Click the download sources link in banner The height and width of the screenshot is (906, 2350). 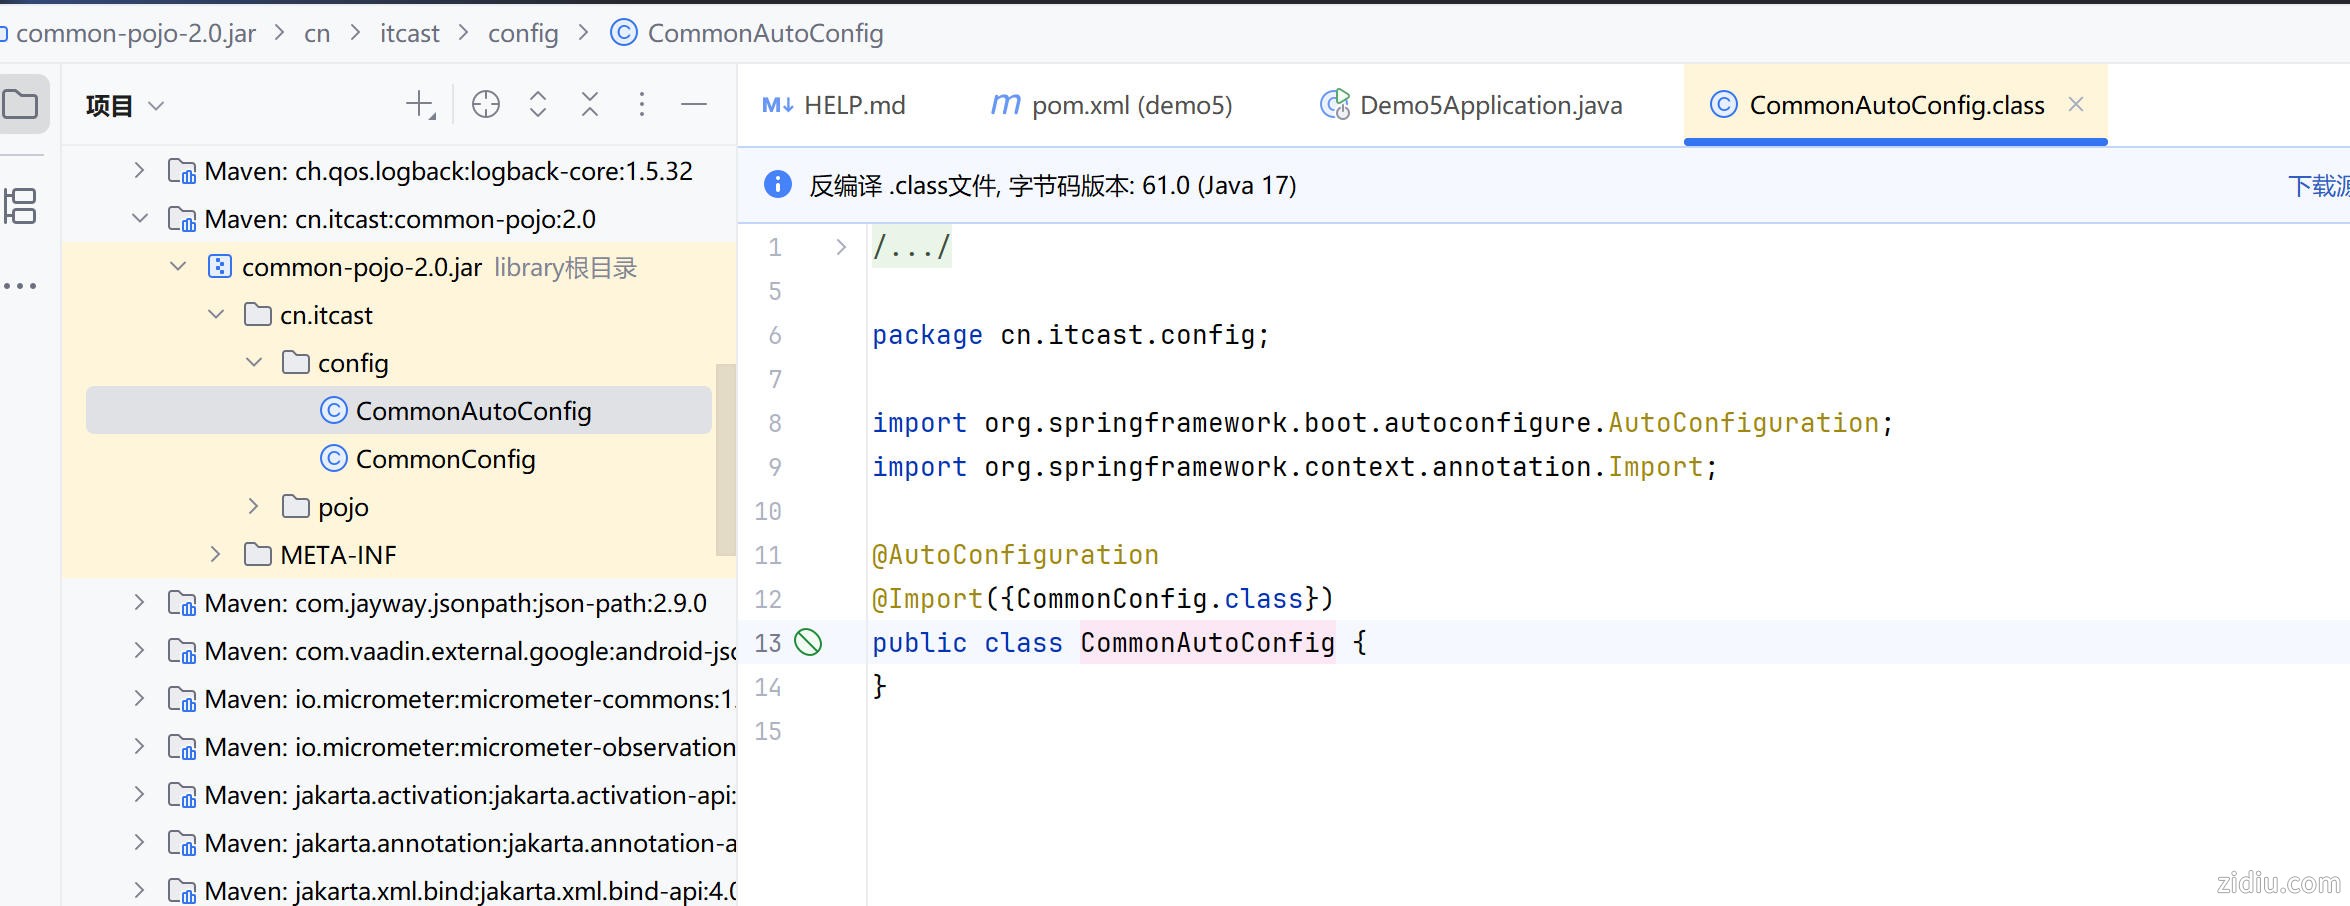(x=2318, y=186)
